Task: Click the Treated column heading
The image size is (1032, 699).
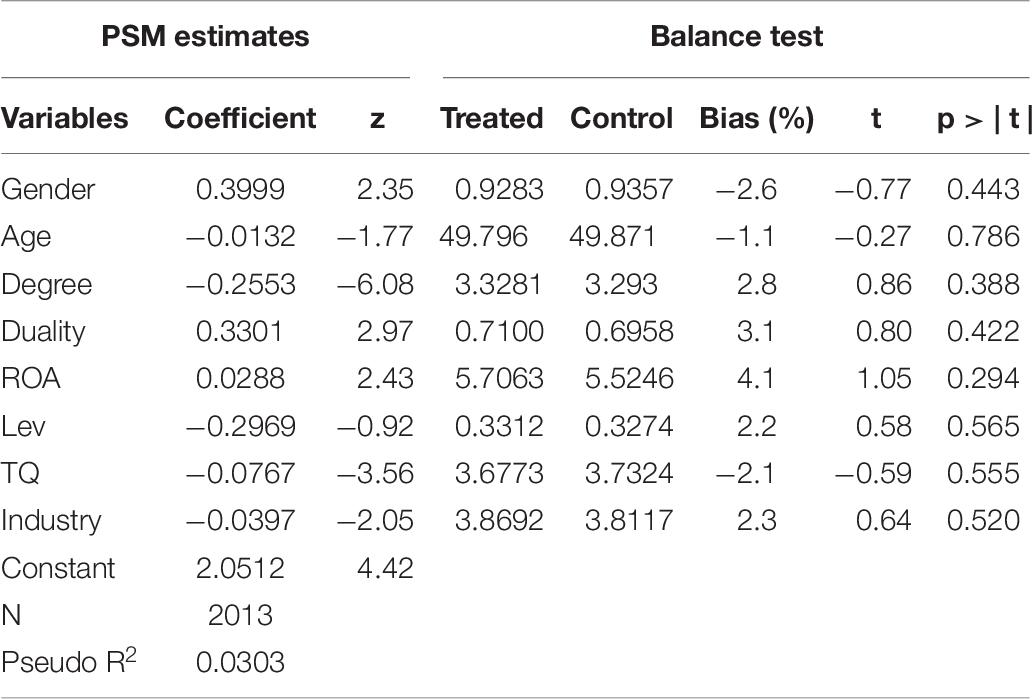Action: point(492,118)
